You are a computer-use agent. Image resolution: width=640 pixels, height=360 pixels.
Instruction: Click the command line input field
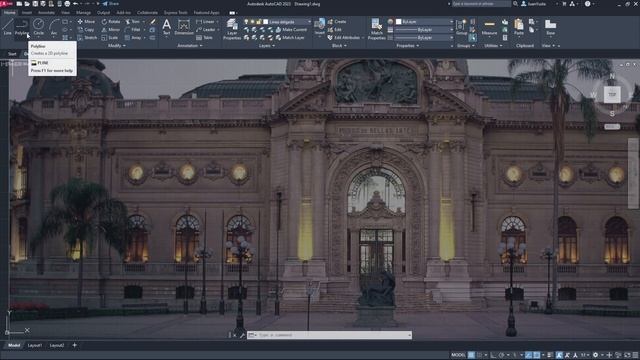click(330, 335)
